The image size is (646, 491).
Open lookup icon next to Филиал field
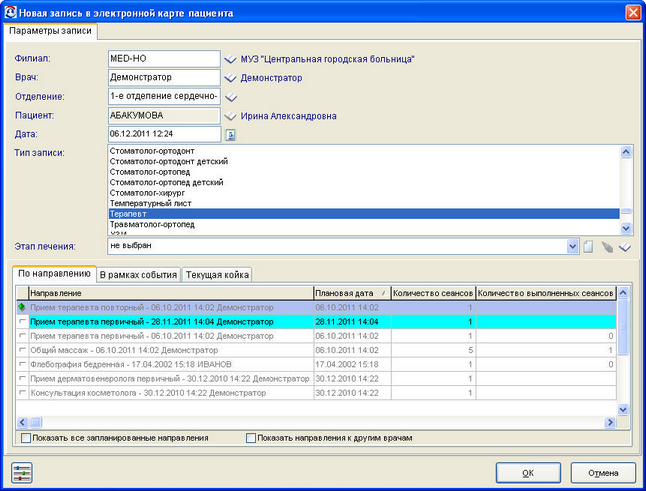click(x=230, y=59)
